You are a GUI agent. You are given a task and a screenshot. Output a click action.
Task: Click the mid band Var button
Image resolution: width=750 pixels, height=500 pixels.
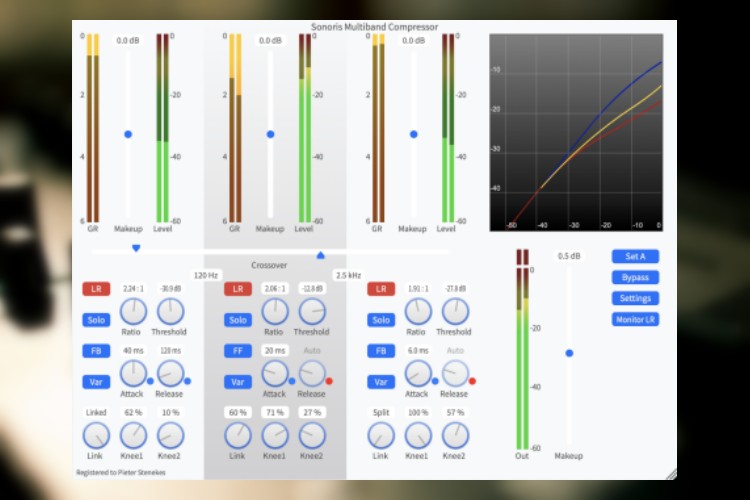238,382
